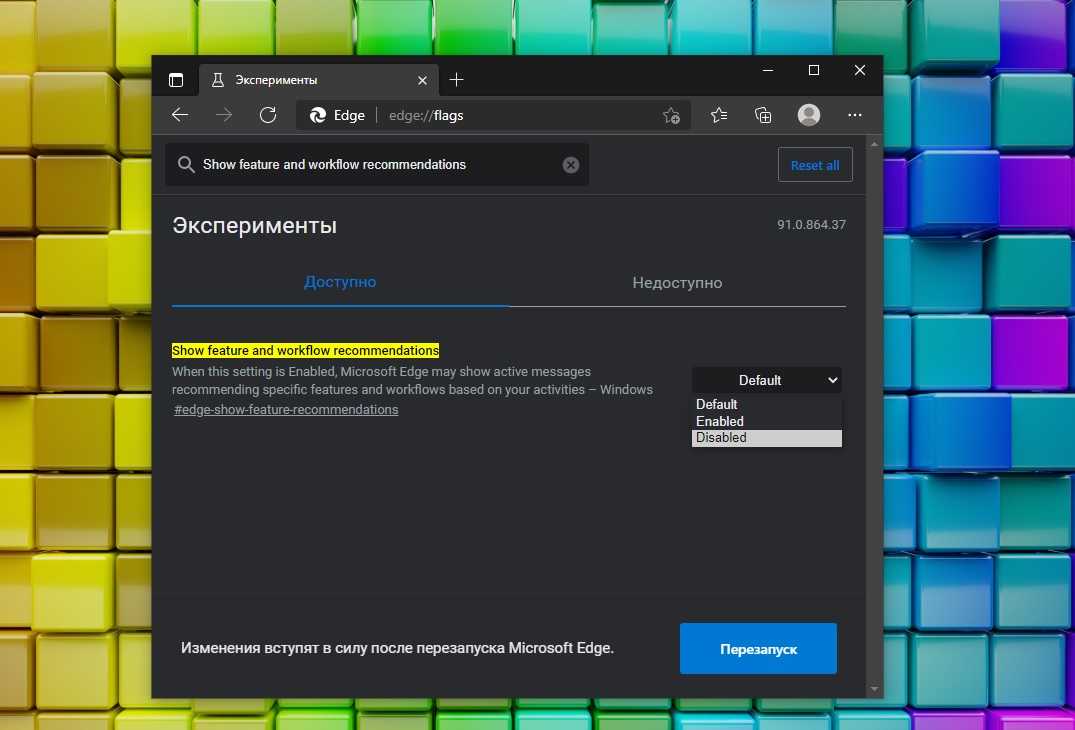
Task: Click the Edge logo in address bar
Action: (x=317, y=115)
